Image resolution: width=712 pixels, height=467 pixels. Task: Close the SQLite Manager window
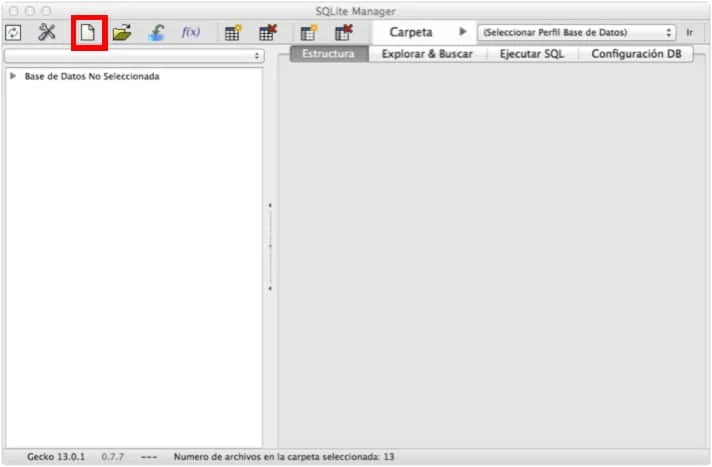coord(14,10)
